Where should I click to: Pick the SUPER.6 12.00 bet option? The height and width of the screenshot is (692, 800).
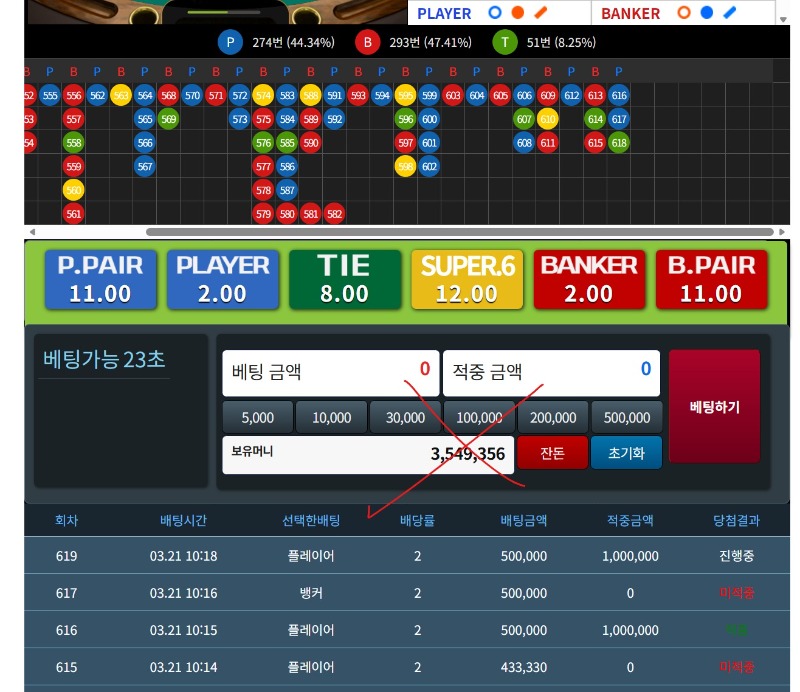(467, 279)
